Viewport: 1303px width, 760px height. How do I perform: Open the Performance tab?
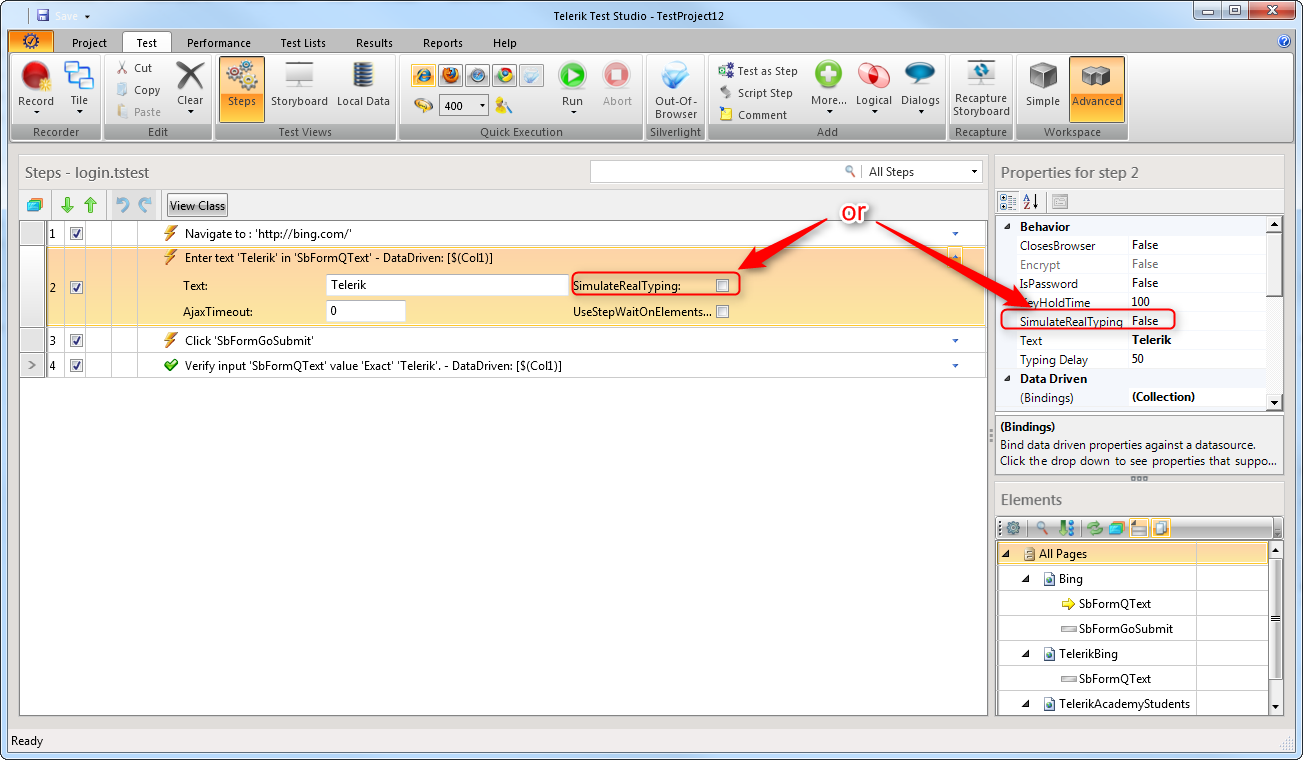(x=219, y=43)
